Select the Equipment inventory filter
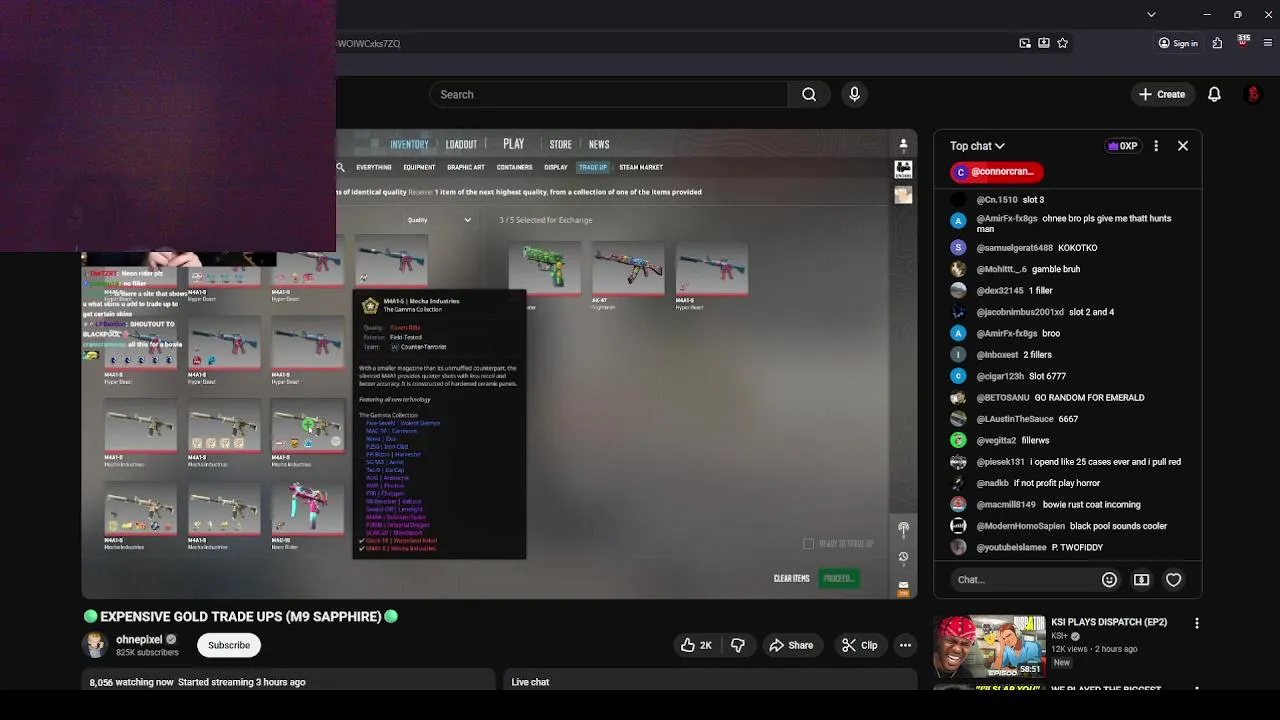Image resolution: width=1280 pixels, height=720 pixels. [x=419, y=167]
